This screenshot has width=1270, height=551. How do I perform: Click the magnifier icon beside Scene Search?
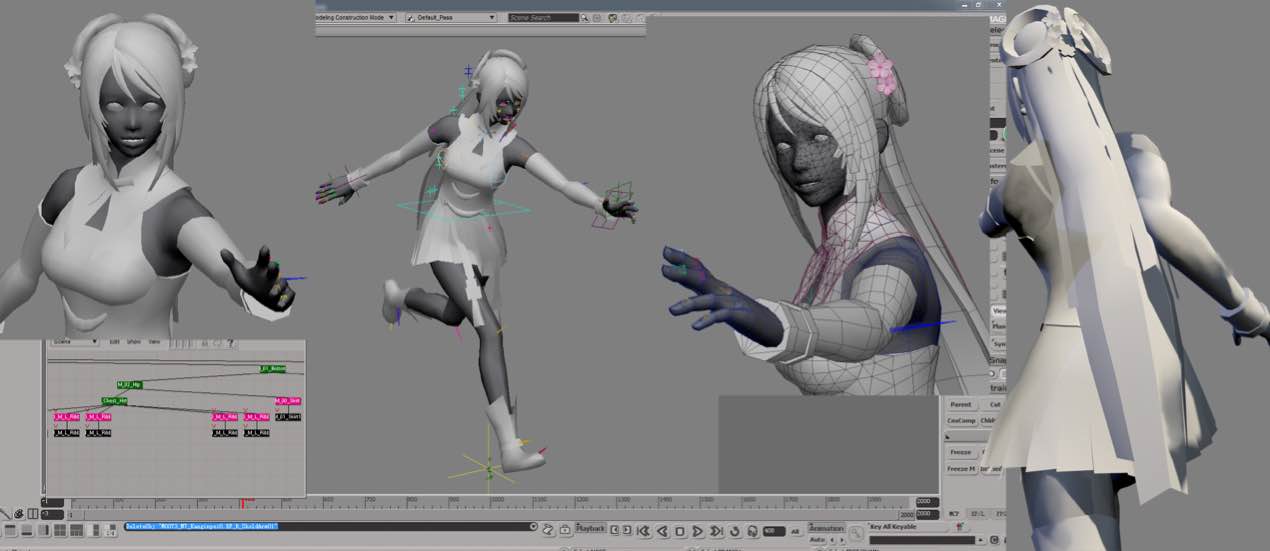584,17
